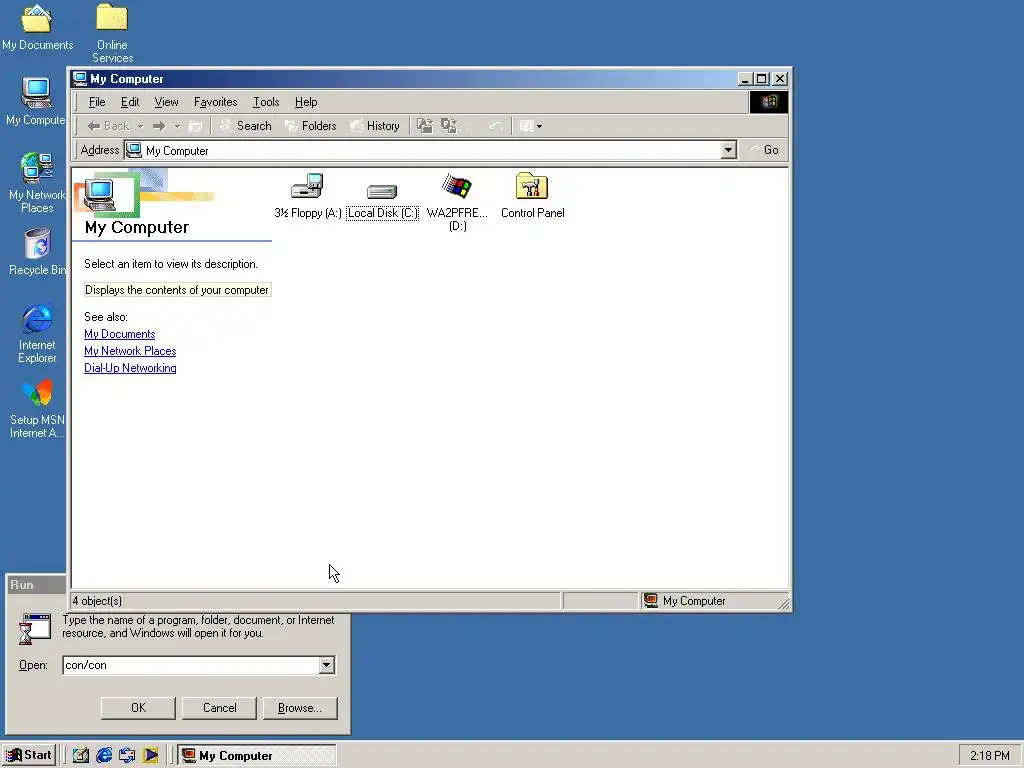1024x768 pixels.
Task: Click the resize grip of My Computer window
Action: [784, 603]
